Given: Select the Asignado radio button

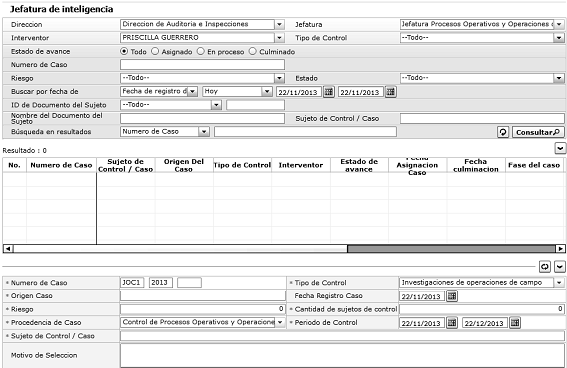Looking at the screenshot, I should [155, 51].
